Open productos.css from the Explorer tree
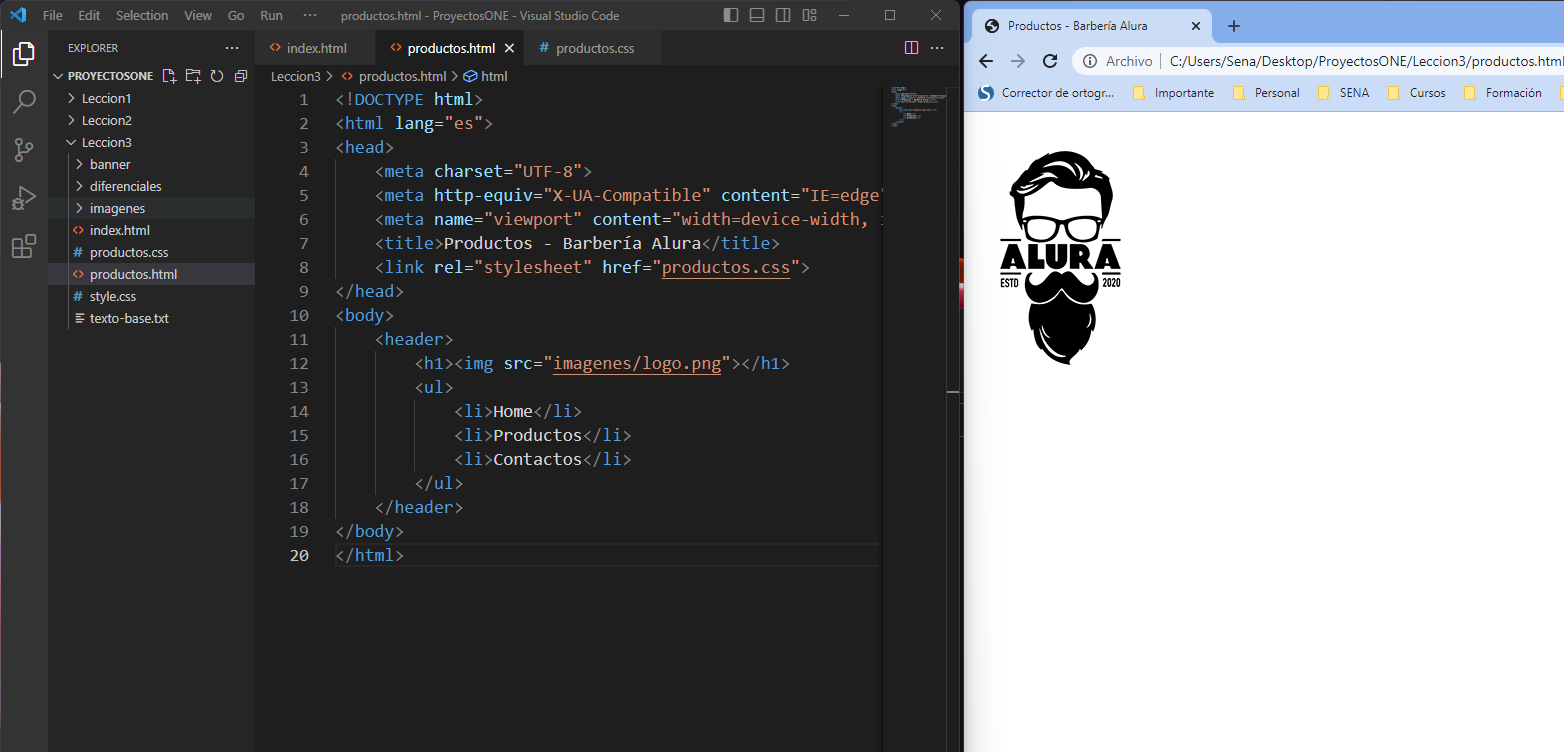This screenshot has height=752, width=1564. 151,252
